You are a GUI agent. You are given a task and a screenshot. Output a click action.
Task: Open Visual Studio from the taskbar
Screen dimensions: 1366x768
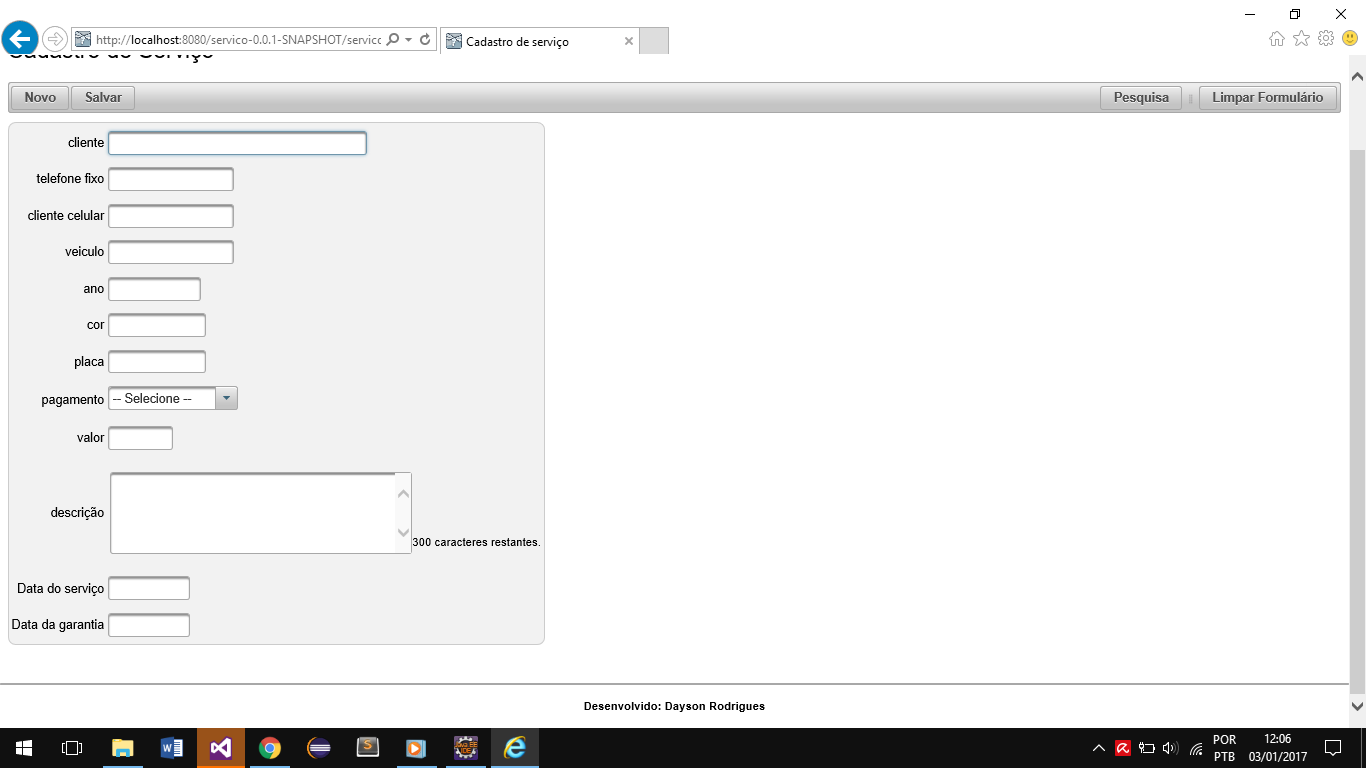tap(221, 748)
